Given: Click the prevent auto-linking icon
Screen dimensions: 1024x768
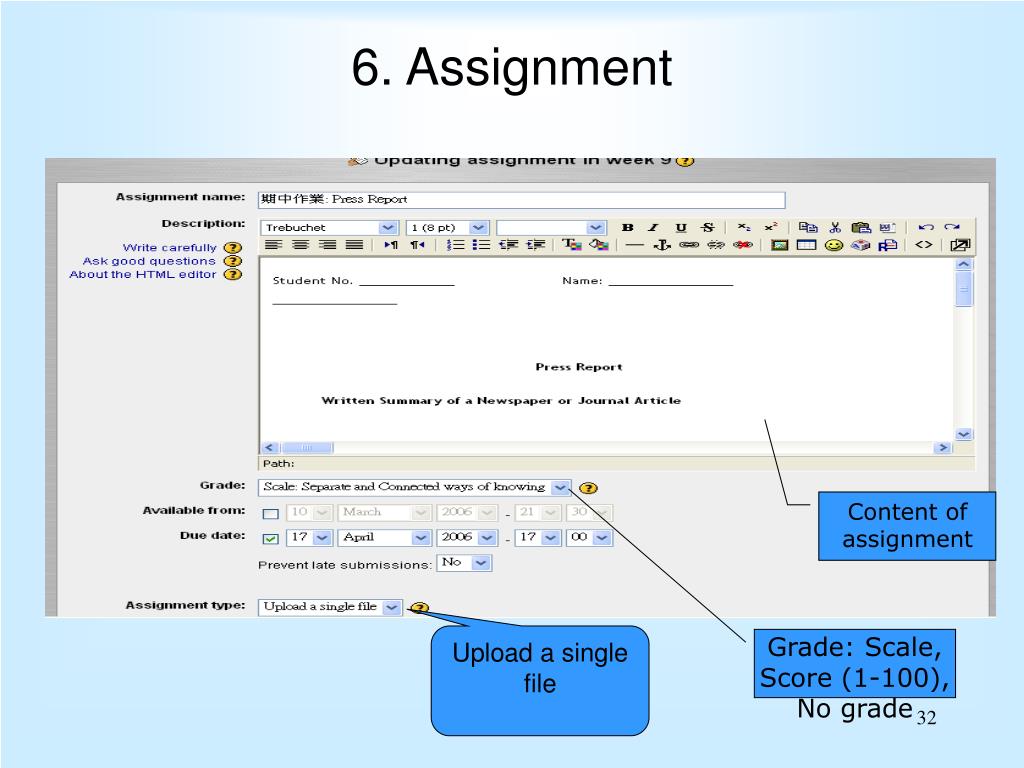Looking at the screenshot, I should [x=743, y=245].
